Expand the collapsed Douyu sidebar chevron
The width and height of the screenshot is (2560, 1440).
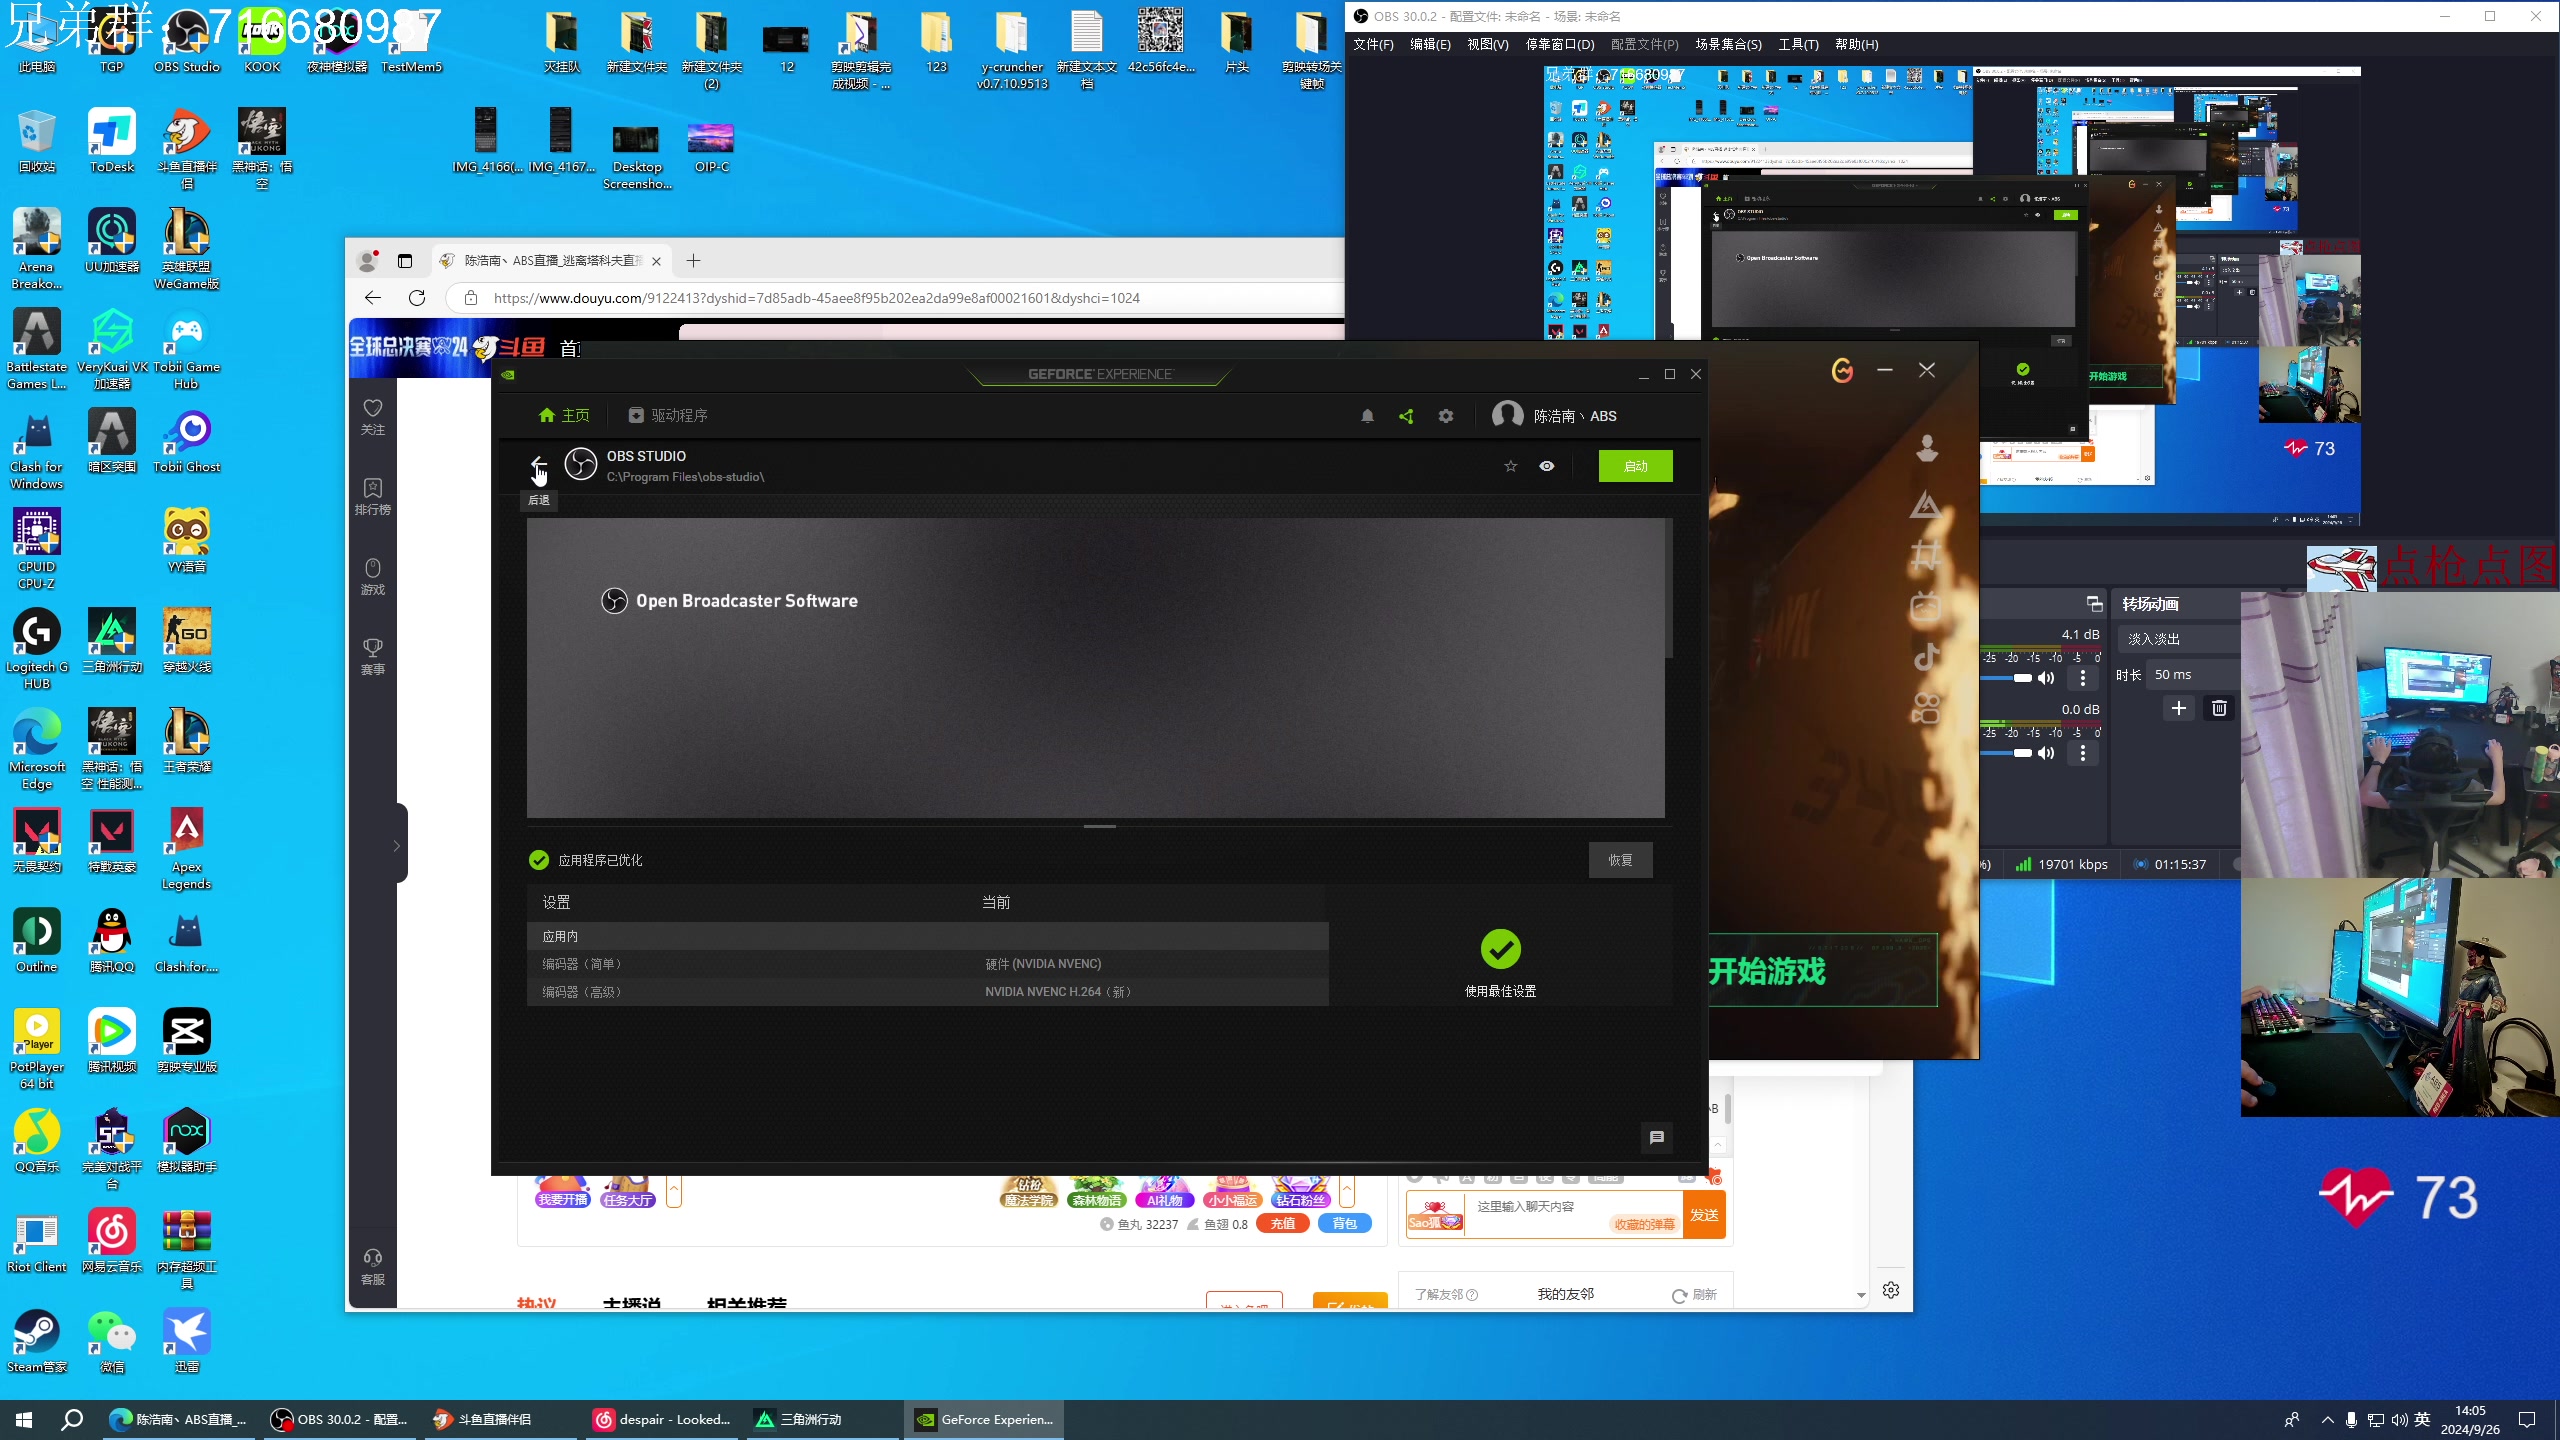(397, 846)
